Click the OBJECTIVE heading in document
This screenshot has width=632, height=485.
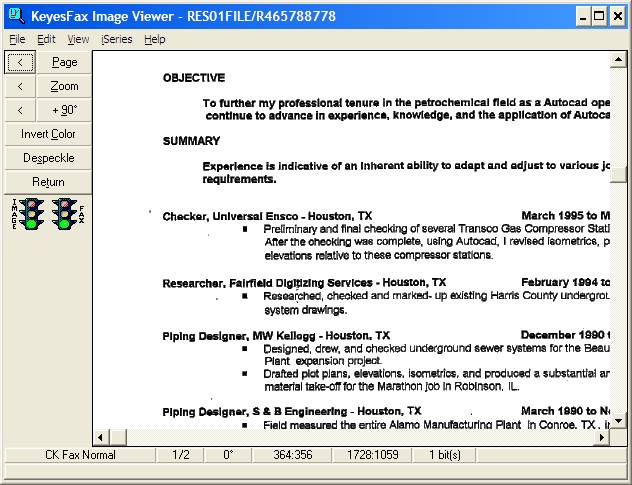pyautogui.click(x=194, y=78)
